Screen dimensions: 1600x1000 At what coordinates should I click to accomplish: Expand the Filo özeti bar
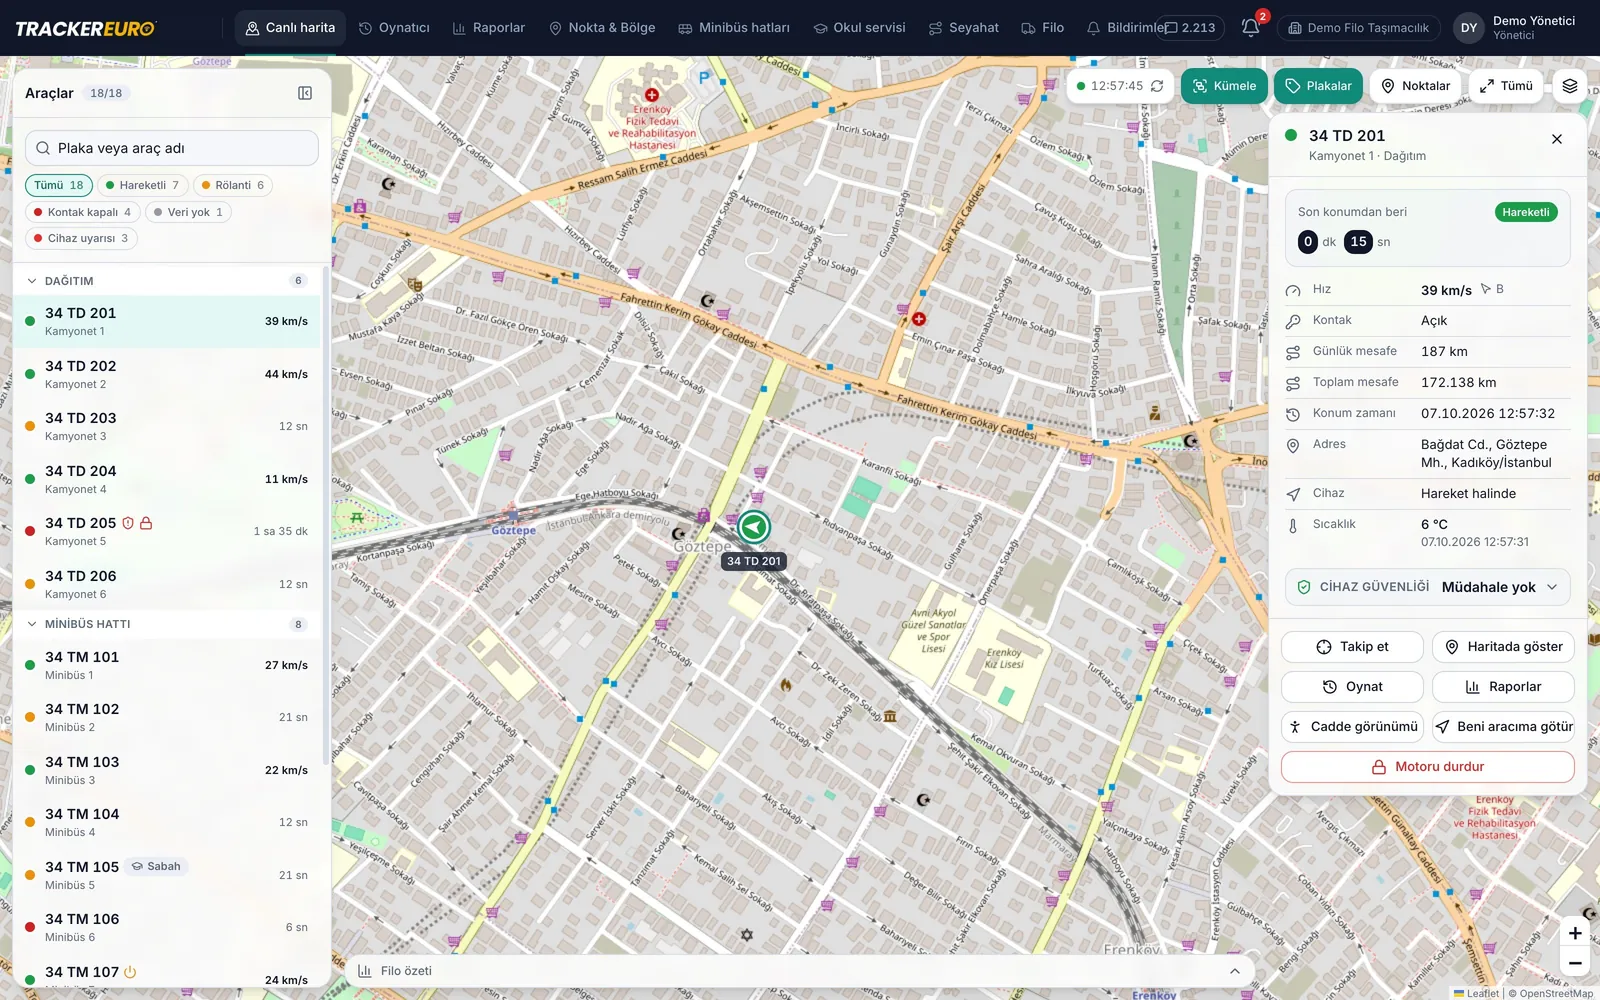pyautogui.click(x=800, y=971)
